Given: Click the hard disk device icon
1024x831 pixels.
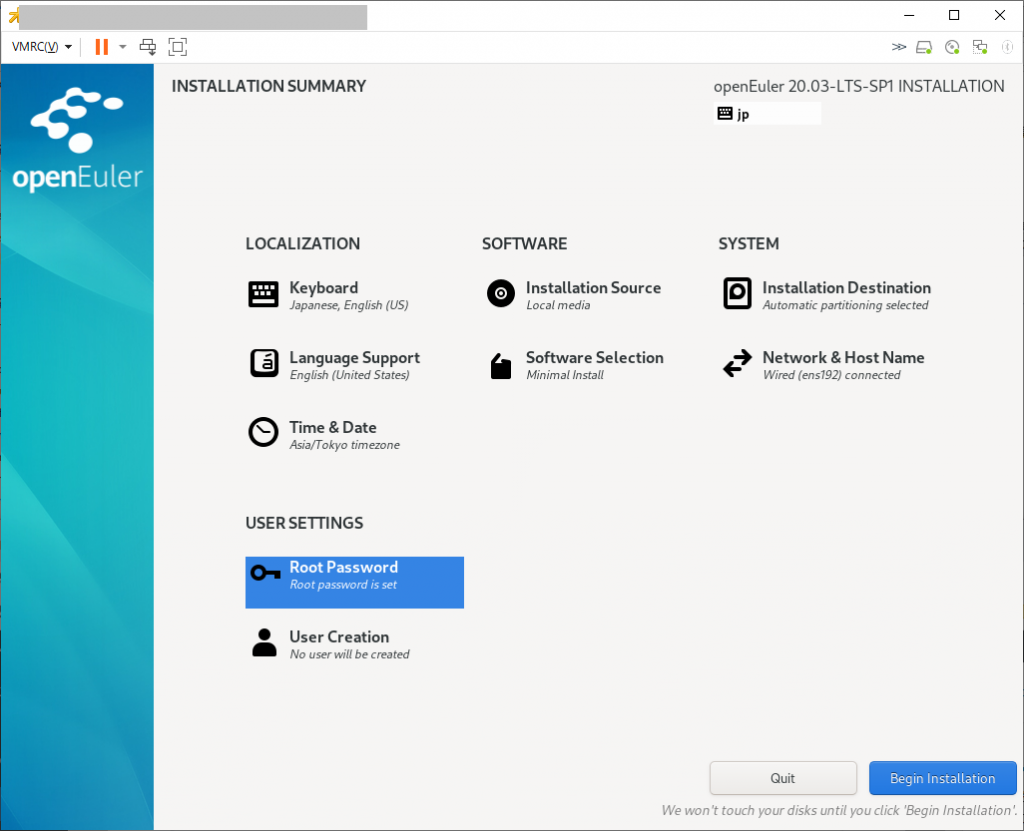Looking at the screenshot, I should tap(924, 46).
